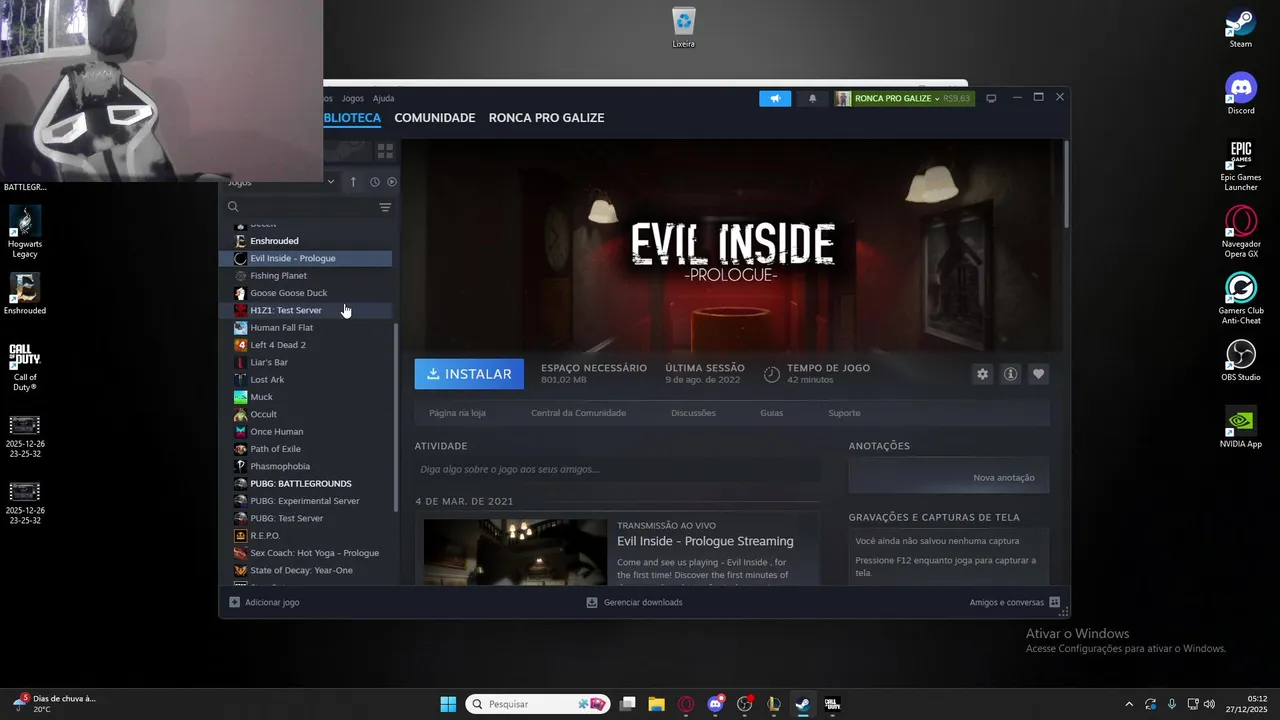Open NVIDIA App desktop shortcut
Screen dimensions: 1280x720
(x=1241, y=428)
